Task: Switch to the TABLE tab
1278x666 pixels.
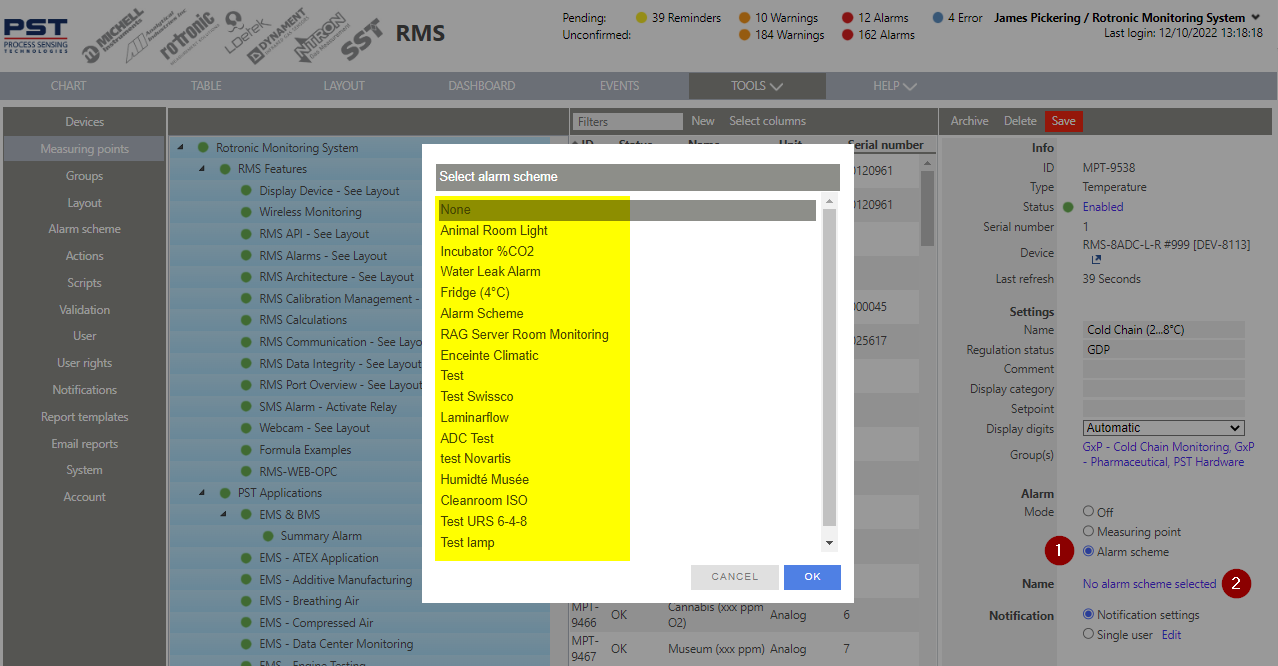Action: click(x=206, y=86)
